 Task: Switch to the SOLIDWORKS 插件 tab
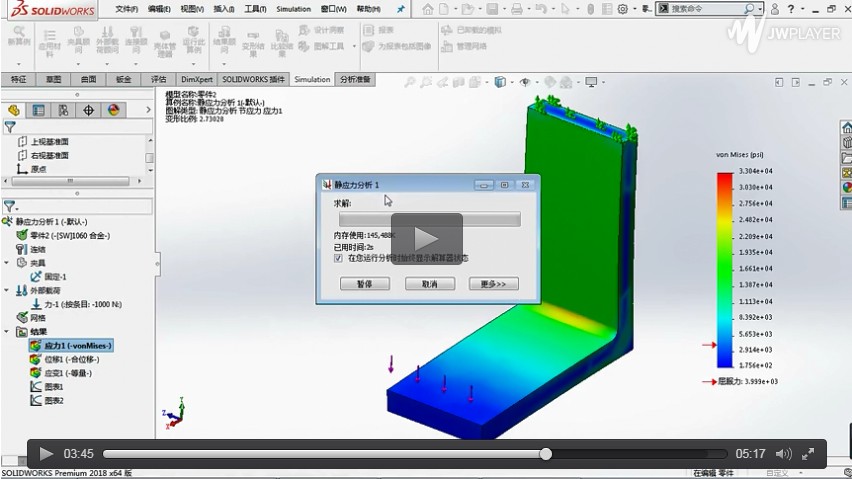(253, 79)
